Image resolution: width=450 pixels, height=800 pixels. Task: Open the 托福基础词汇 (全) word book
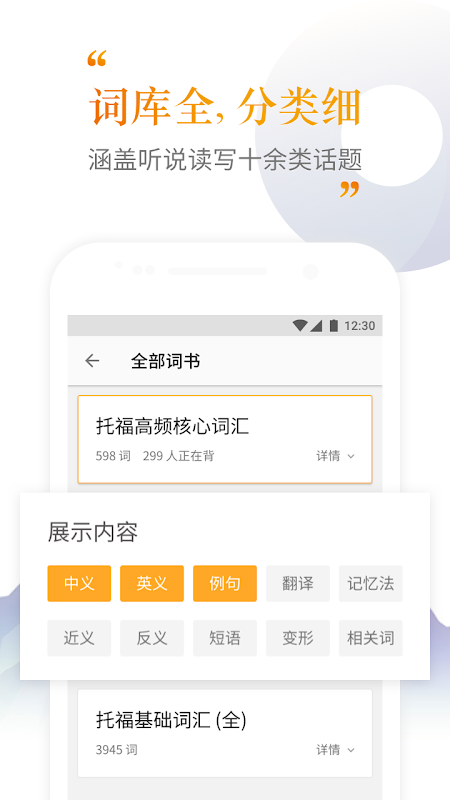pos(225,733)
